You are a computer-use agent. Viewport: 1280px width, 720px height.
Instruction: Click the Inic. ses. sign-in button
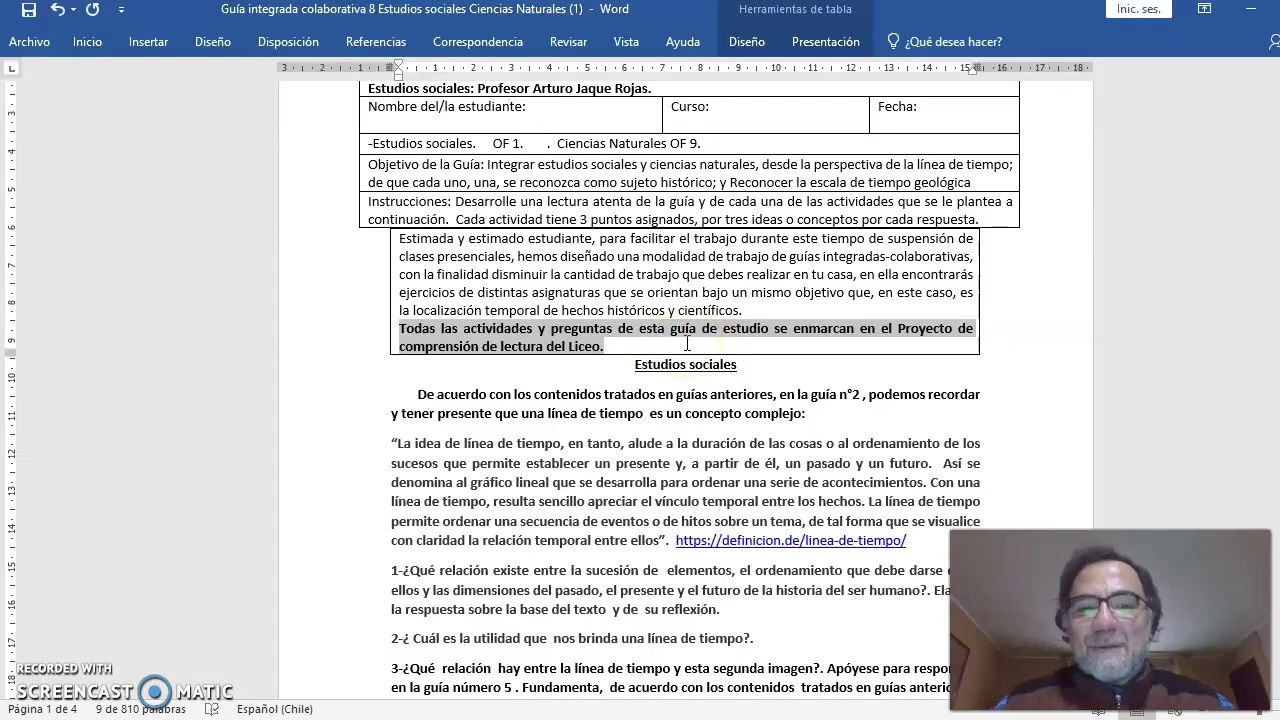tap(1138, 9)
